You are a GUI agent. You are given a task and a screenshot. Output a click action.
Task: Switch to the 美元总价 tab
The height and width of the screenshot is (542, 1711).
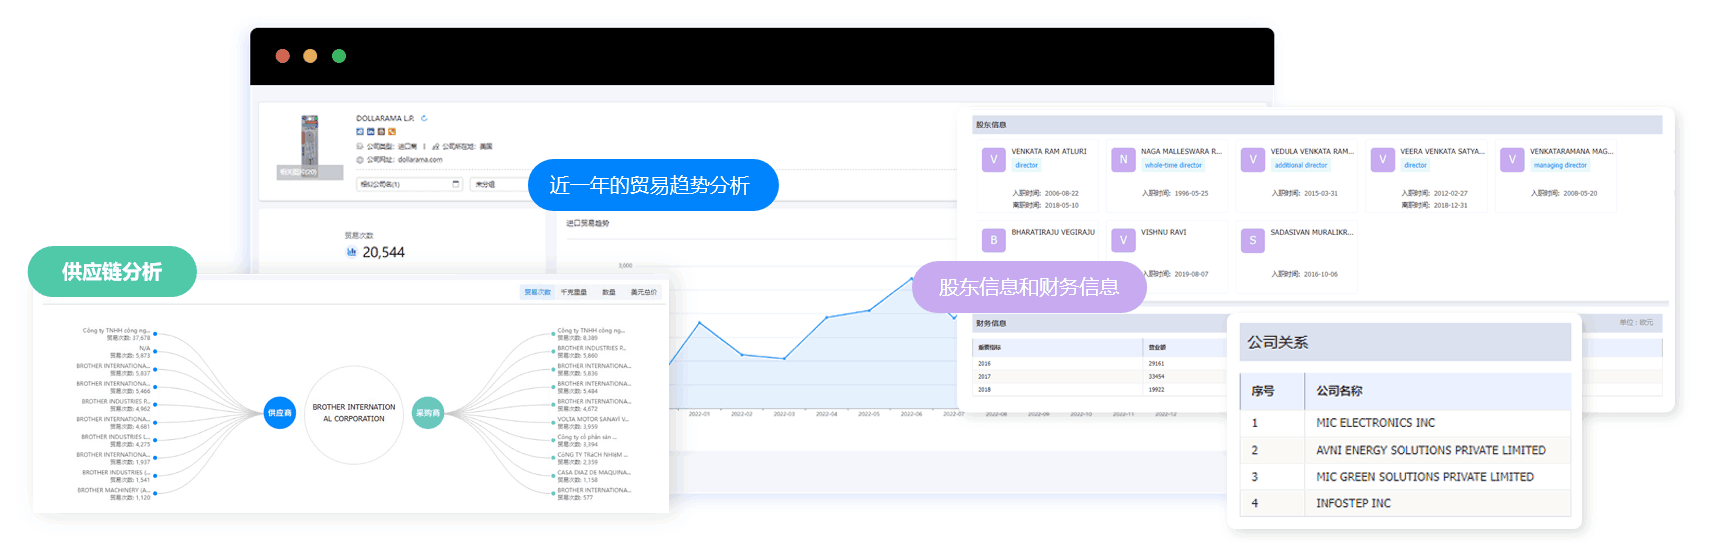pyautogui.click(x=643, y=292)
